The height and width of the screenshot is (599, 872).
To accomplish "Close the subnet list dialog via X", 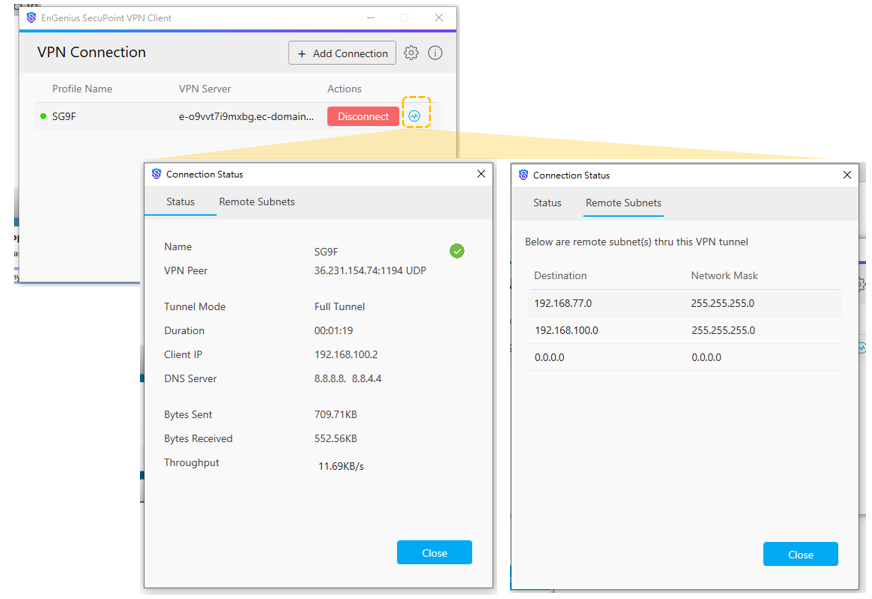I will pyautogui.click(x=848, y=175).
